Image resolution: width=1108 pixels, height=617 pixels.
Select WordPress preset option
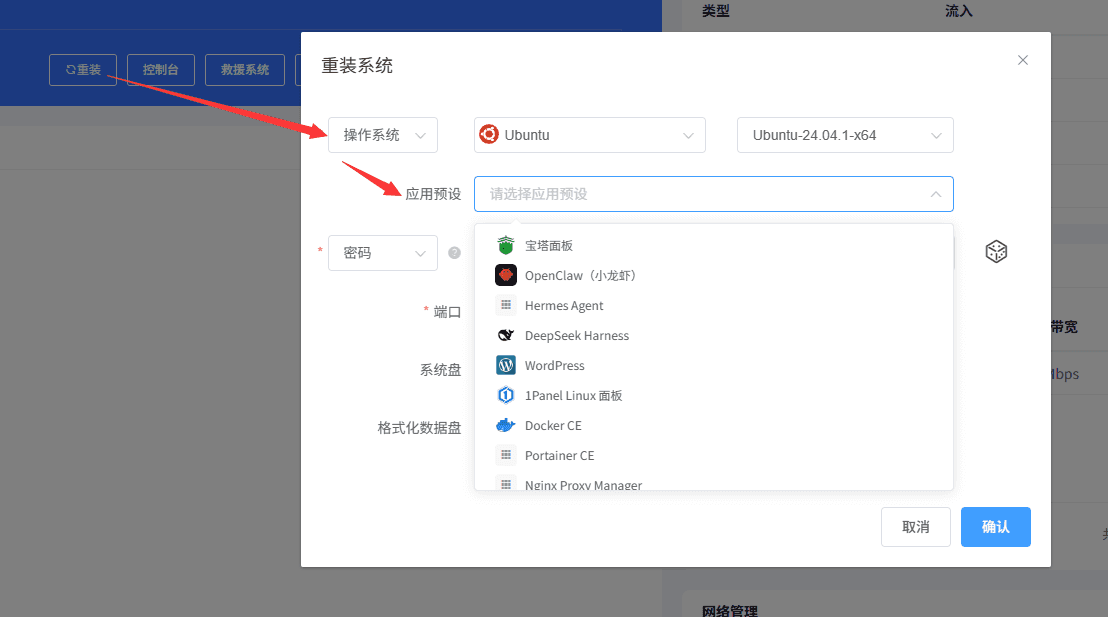click(714, 365)
